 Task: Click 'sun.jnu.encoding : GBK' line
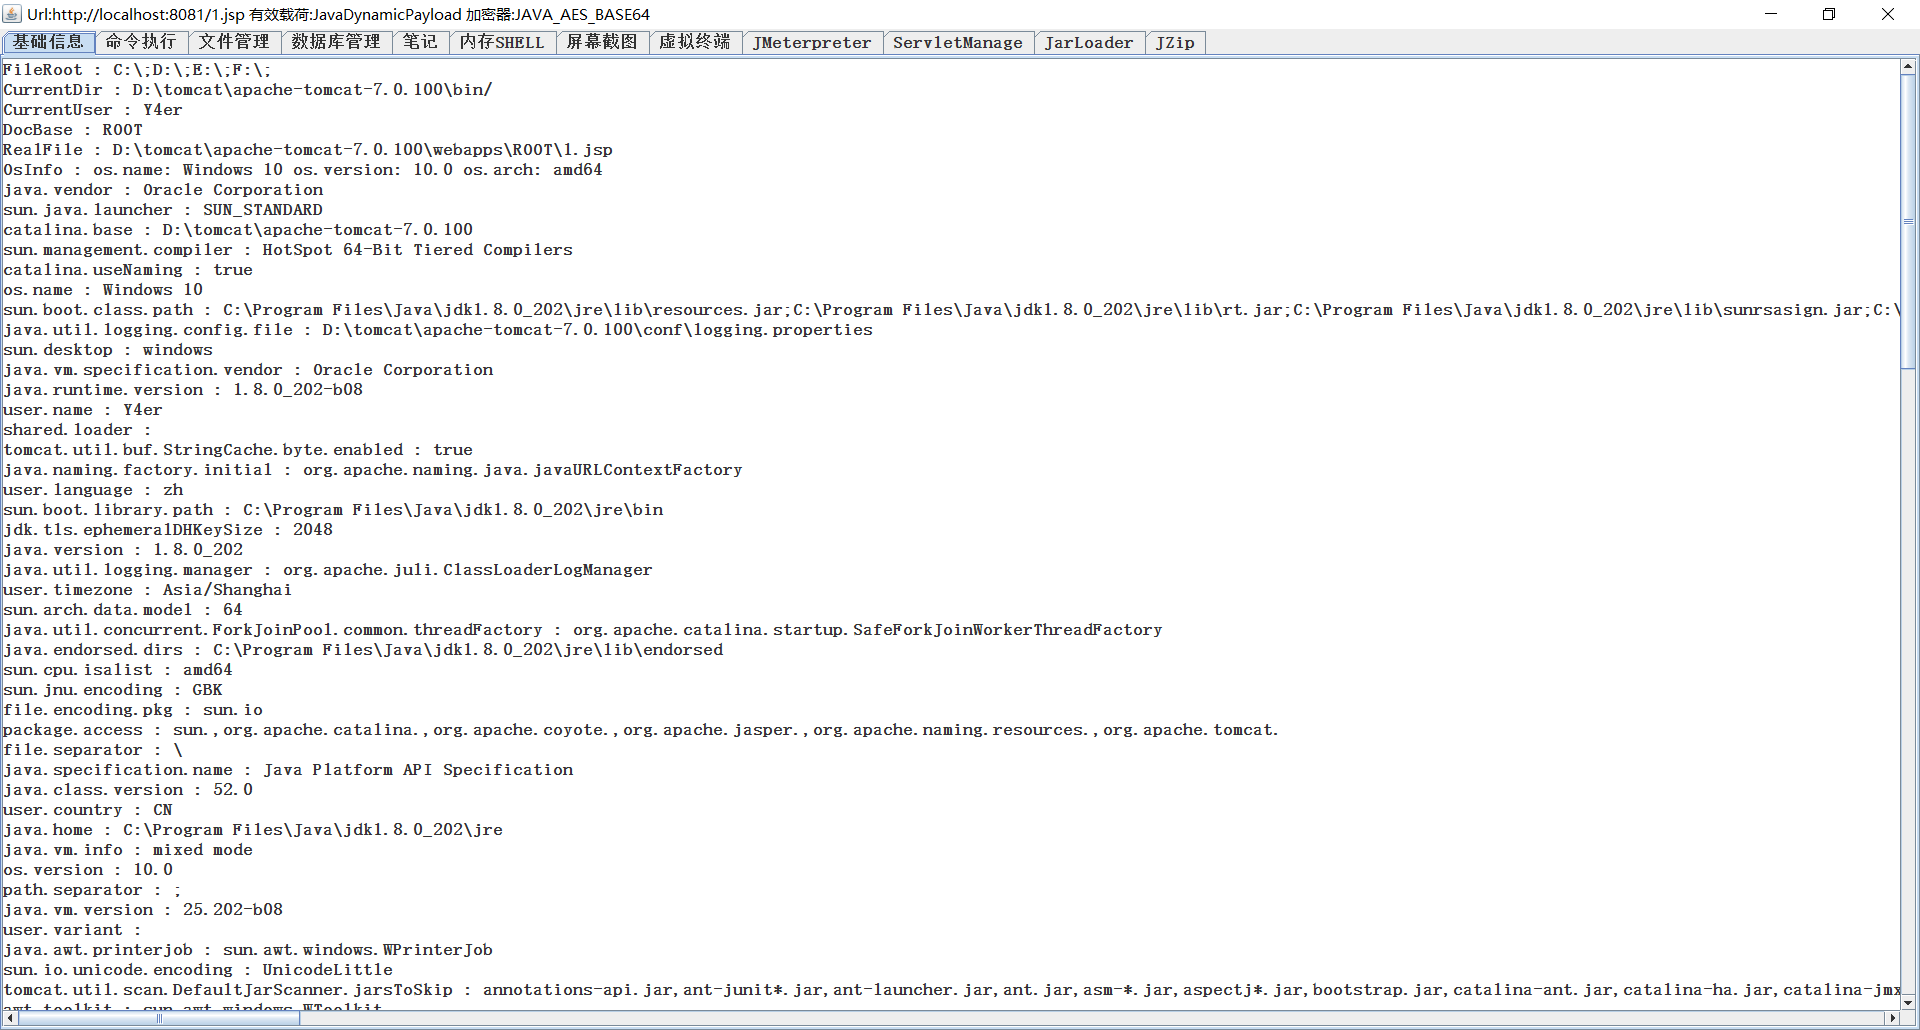click(113, 690)
